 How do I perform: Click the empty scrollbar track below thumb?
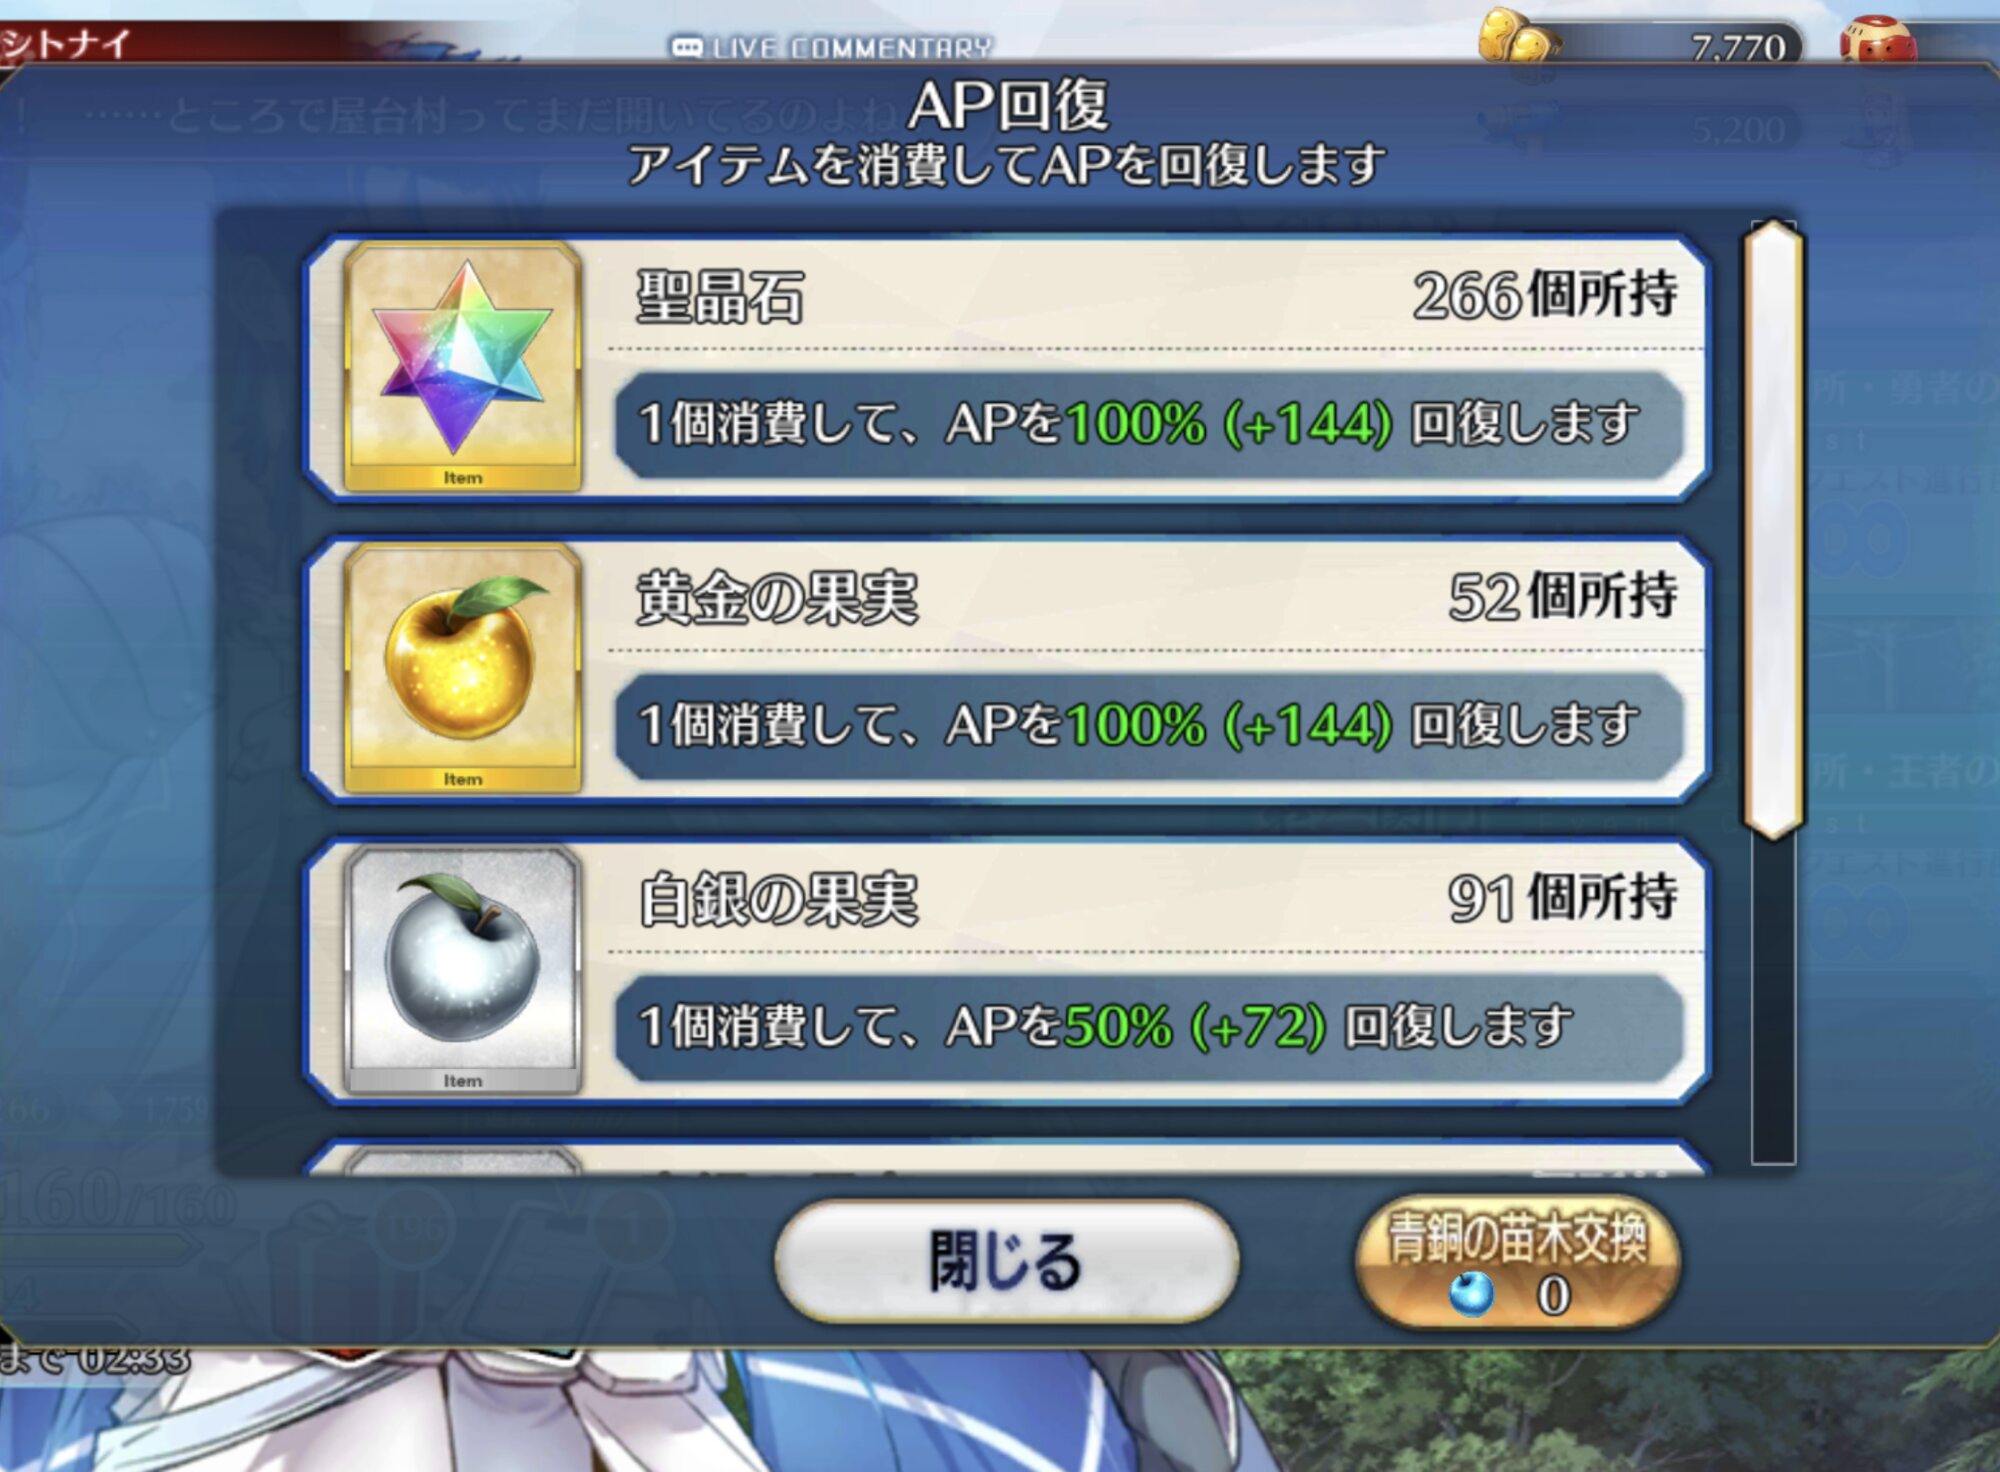click(1773, 1002)
